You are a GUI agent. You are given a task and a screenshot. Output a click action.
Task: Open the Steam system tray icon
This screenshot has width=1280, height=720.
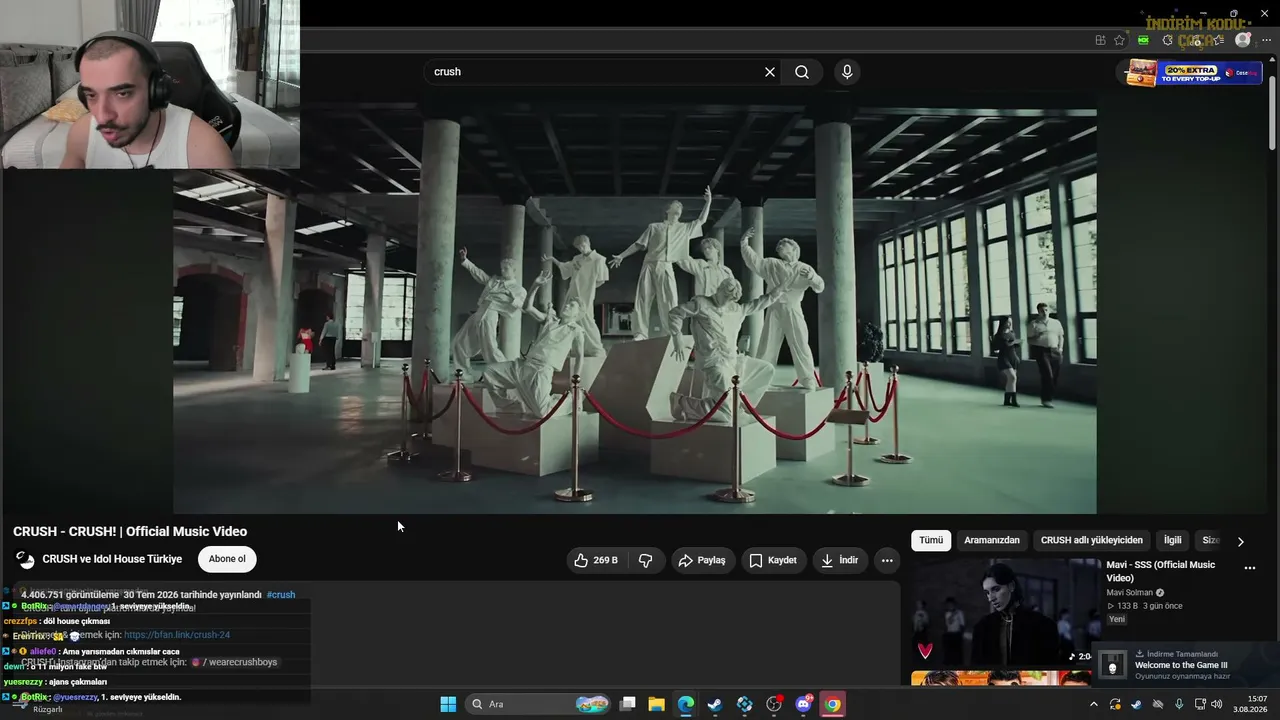click(x=1136, y=704)
